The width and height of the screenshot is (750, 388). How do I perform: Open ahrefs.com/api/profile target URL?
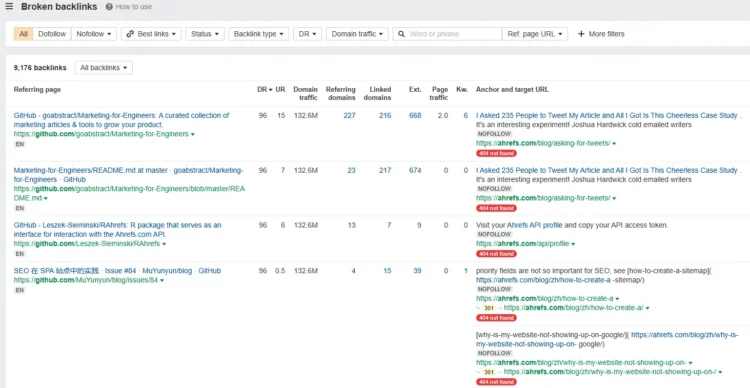click(522, 244)
